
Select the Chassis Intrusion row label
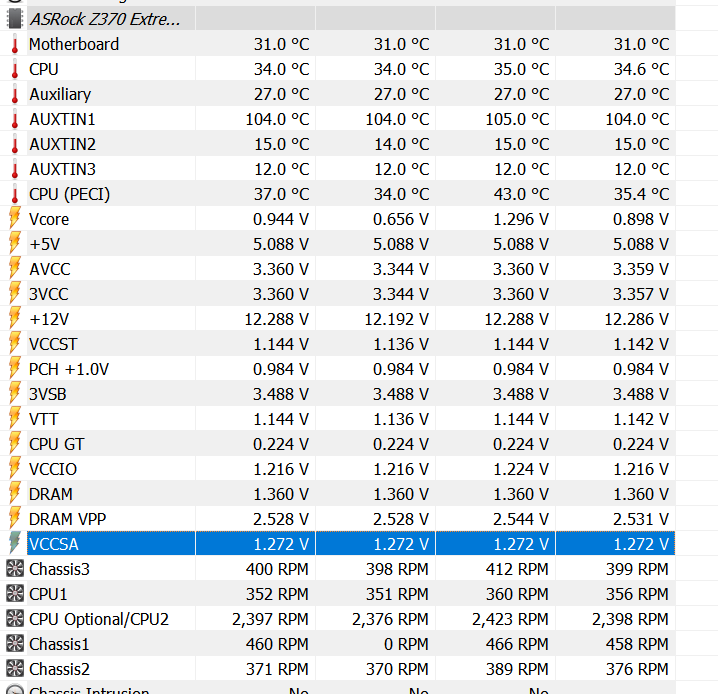89,689
